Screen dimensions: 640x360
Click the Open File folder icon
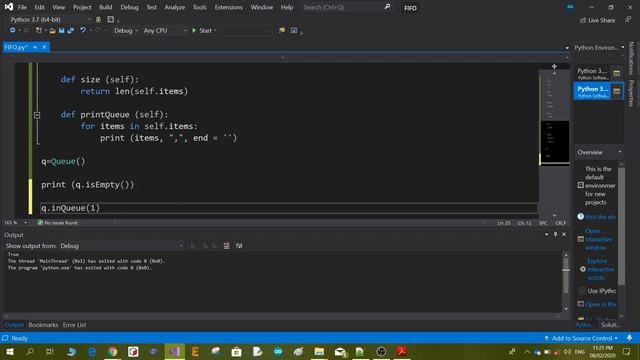pyautogui.click(x=52, y=31)
